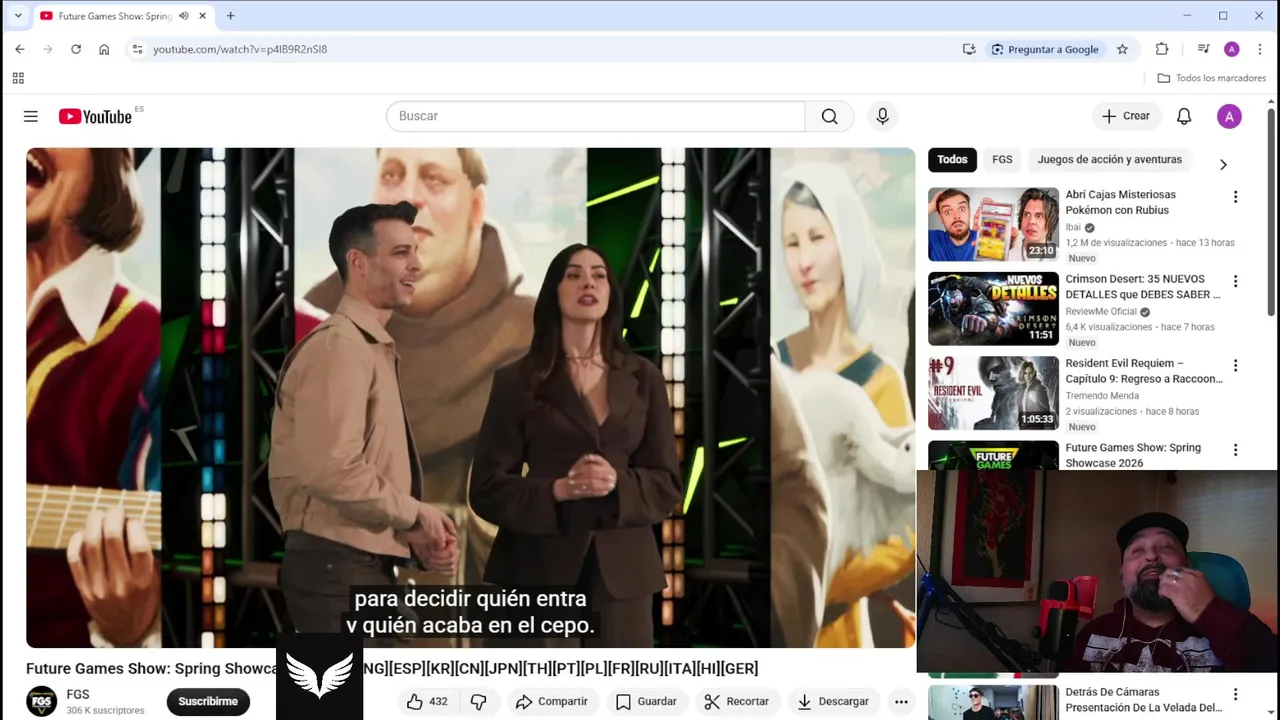The image size is (1280, 720).
Task: Reload the page
Action: point(75,49)
